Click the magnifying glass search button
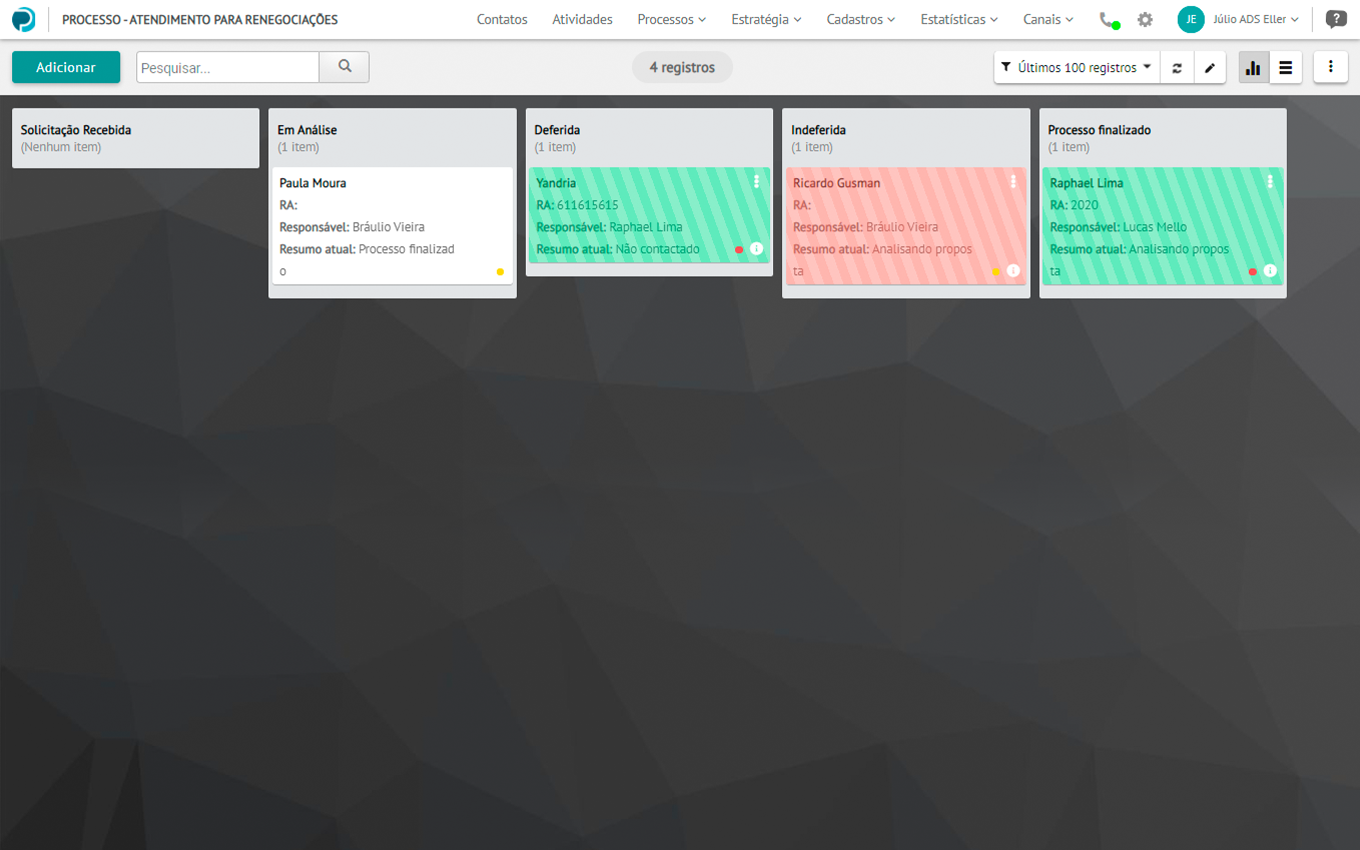 pyautogui.click(x=344, y=67)
